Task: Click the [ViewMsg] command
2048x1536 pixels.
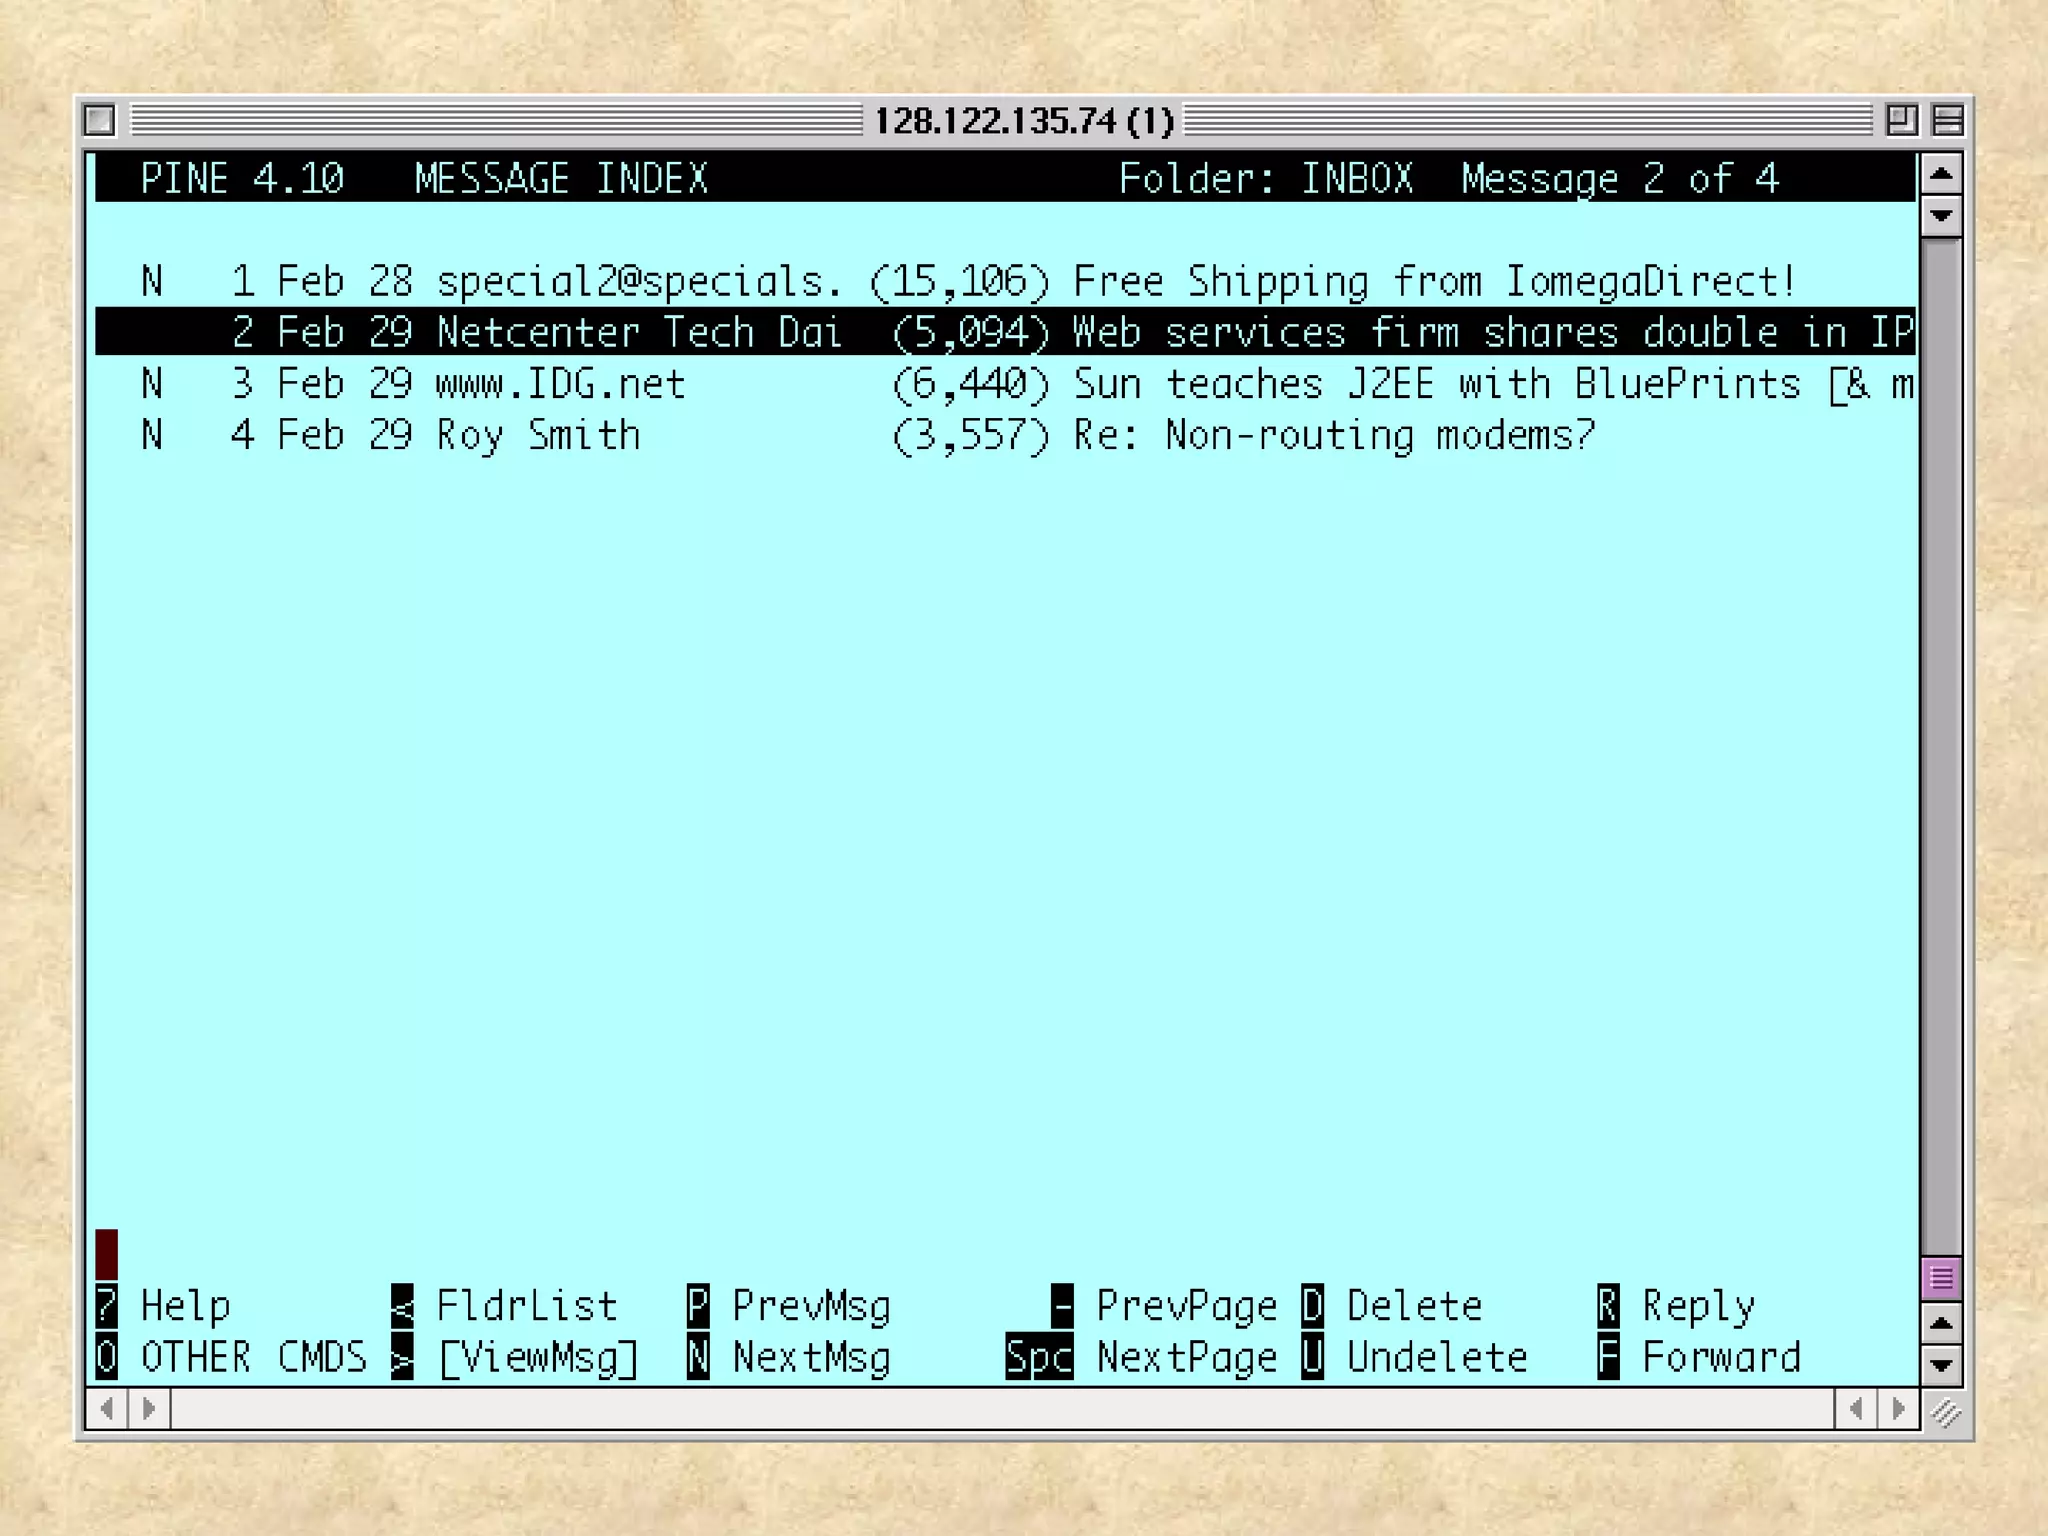Action: [538, 1358]
